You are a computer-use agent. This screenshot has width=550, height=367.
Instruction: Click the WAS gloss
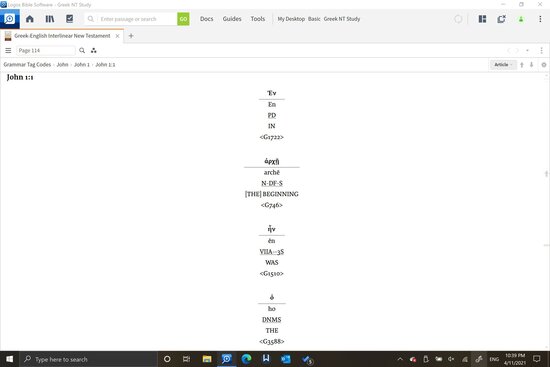tap(272, 262)
